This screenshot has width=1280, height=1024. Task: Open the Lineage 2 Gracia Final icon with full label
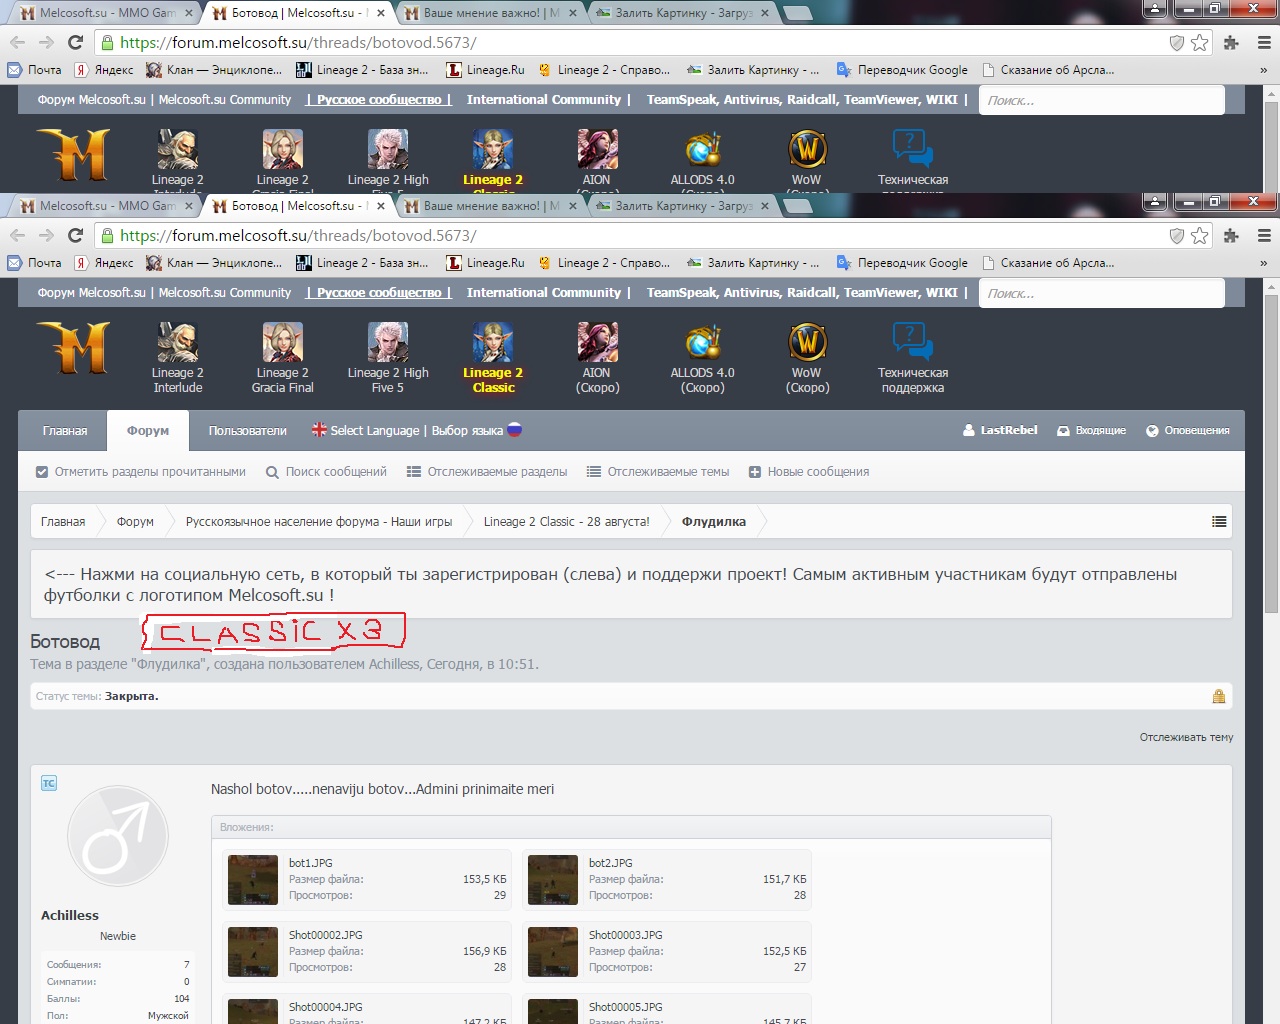click(282, 358)
